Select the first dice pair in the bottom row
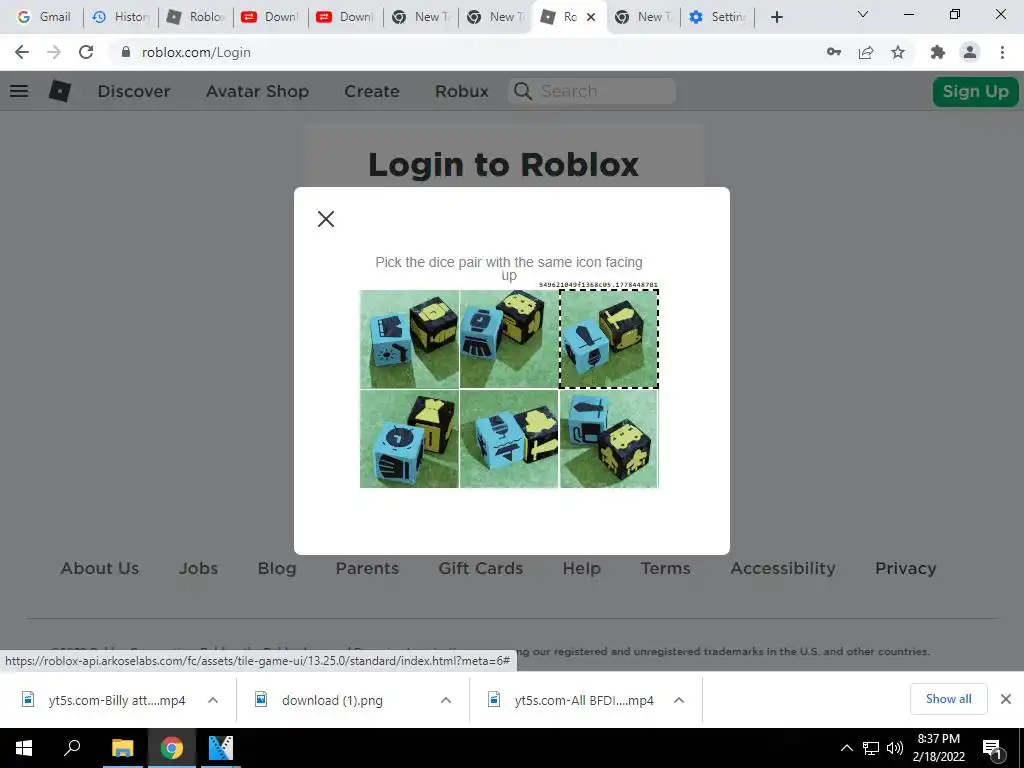 coord(409,439)
